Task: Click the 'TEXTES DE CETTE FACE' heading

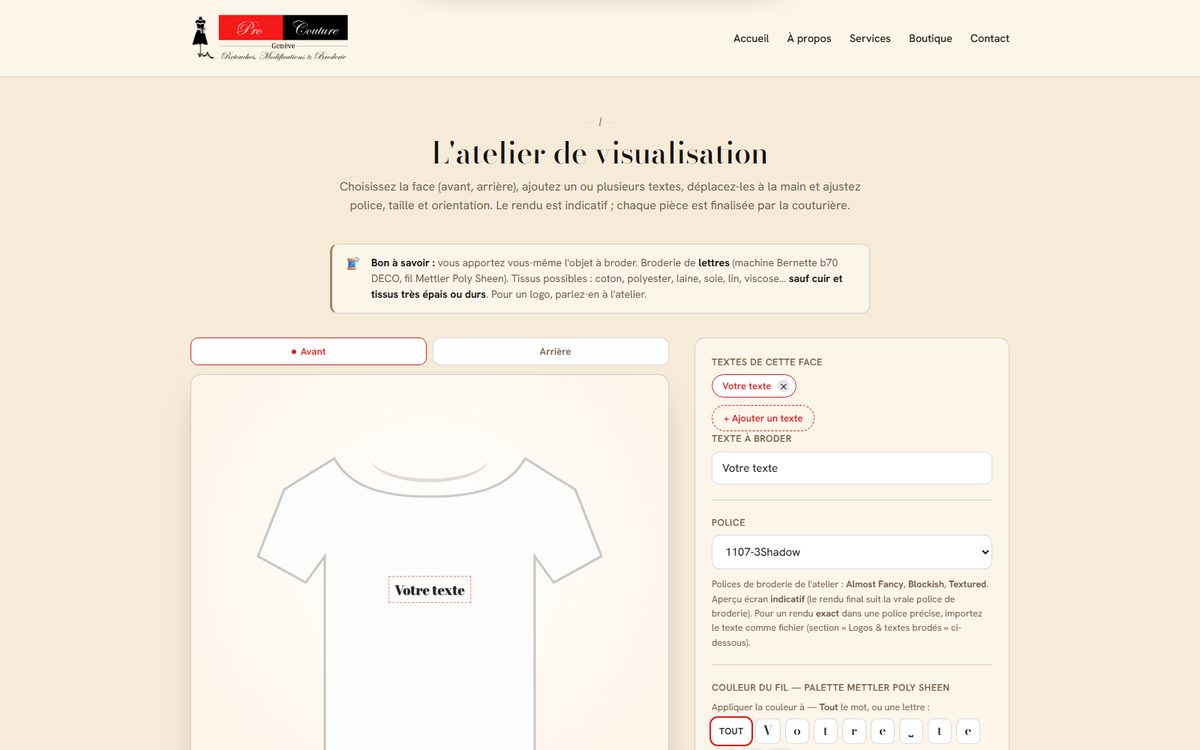Action: point(767,362)
